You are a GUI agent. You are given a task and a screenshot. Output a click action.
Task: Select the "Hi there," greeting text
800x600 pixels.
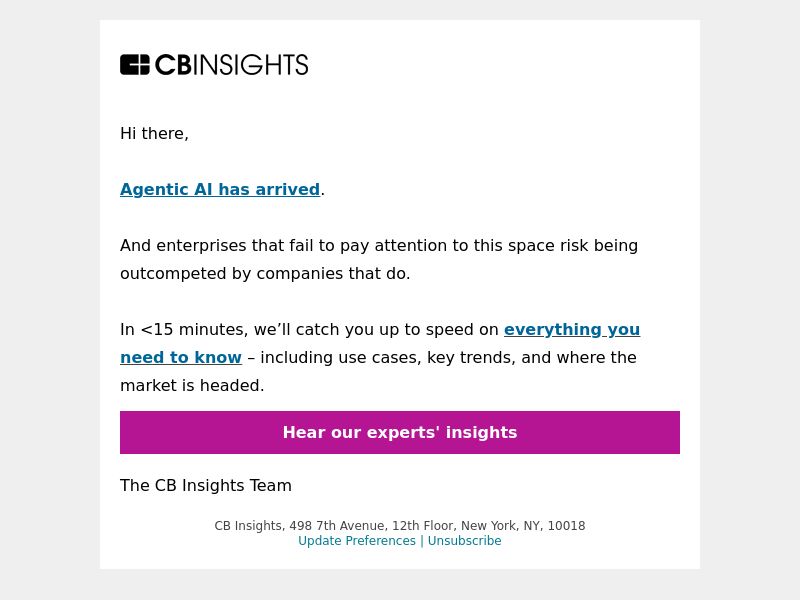click(x=154, y=134)
